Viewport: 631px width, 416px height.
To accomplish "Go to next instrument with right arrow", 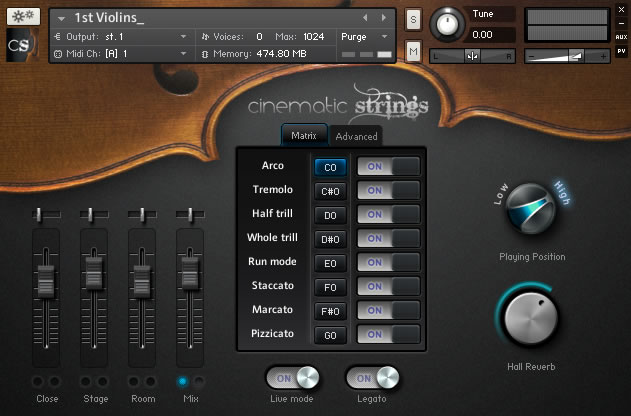I will (384, 18).
